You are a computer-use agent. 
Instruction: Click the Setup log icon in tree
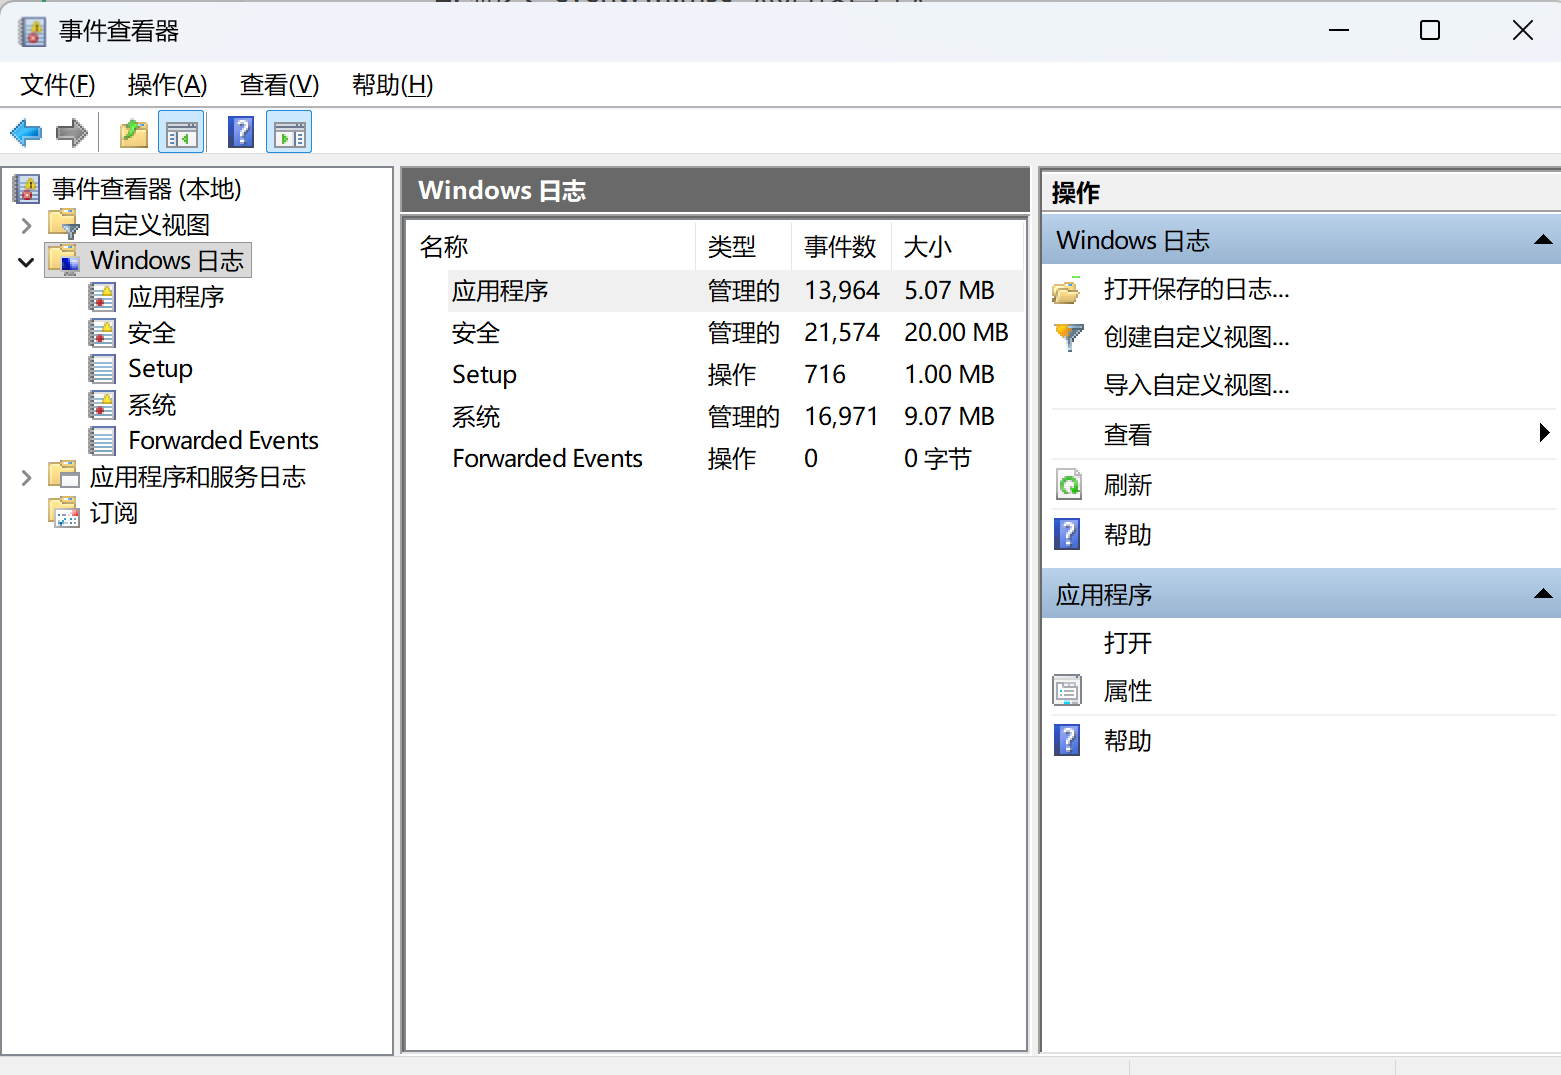(x=102, y=369)
